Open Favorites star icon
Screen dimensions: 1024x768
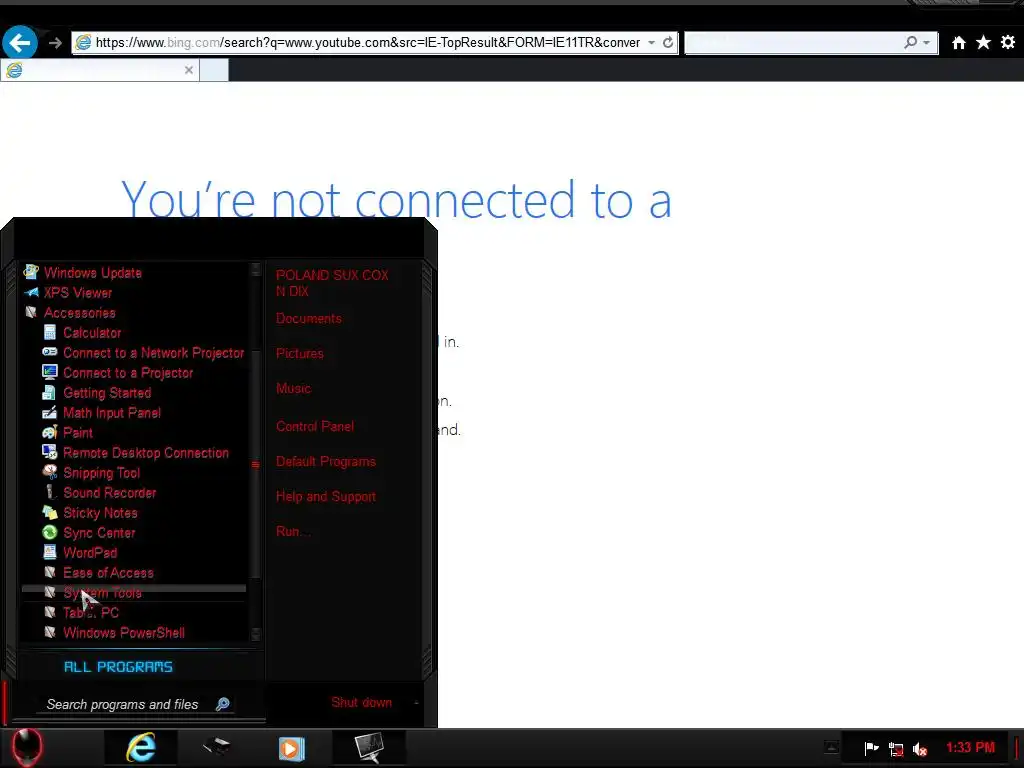click(983, 42)
